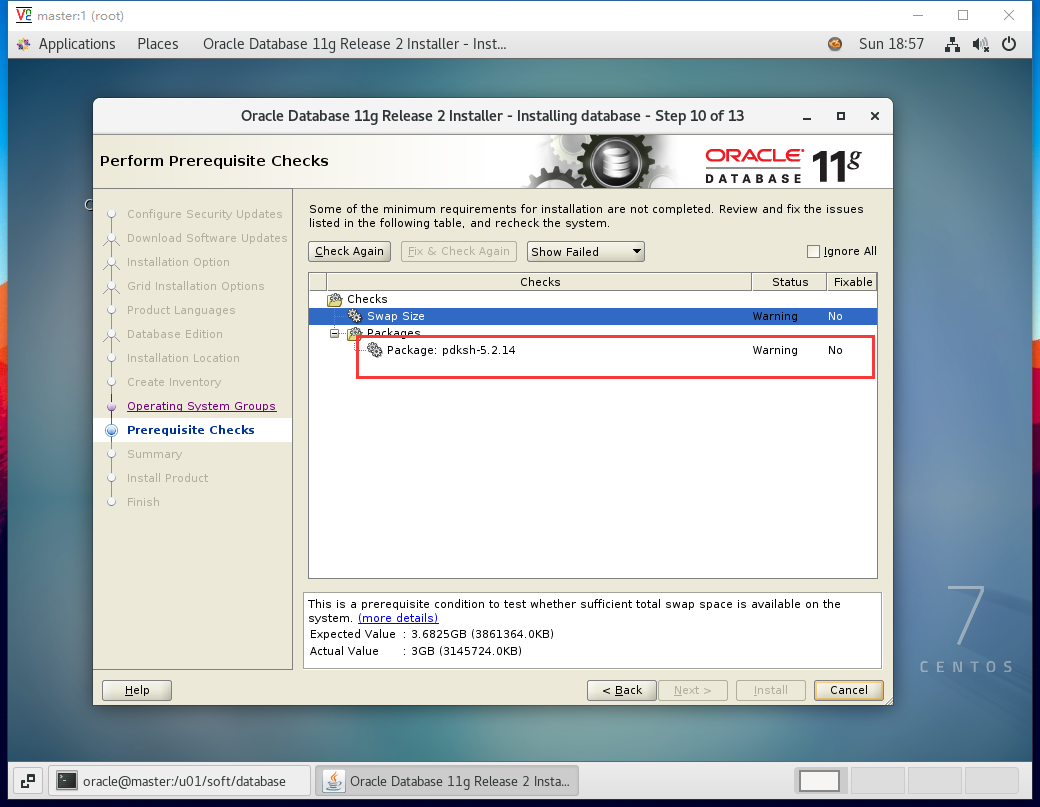Open the power menu icon
This screenshot has width=1040, height=807.
click(x=1009, y=44)
